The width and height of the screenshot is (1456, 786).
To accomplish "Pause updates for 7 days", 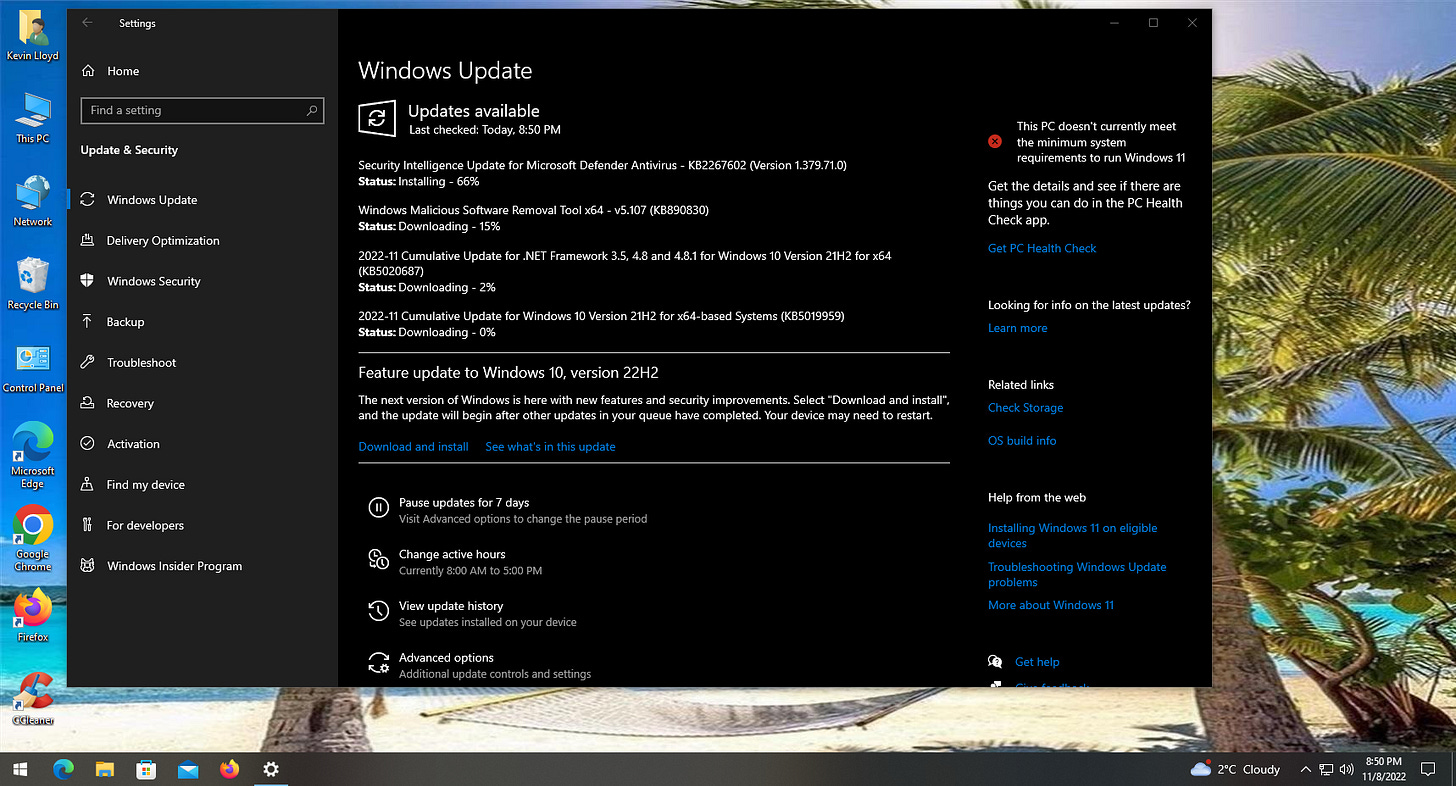I will coord(463,502).
